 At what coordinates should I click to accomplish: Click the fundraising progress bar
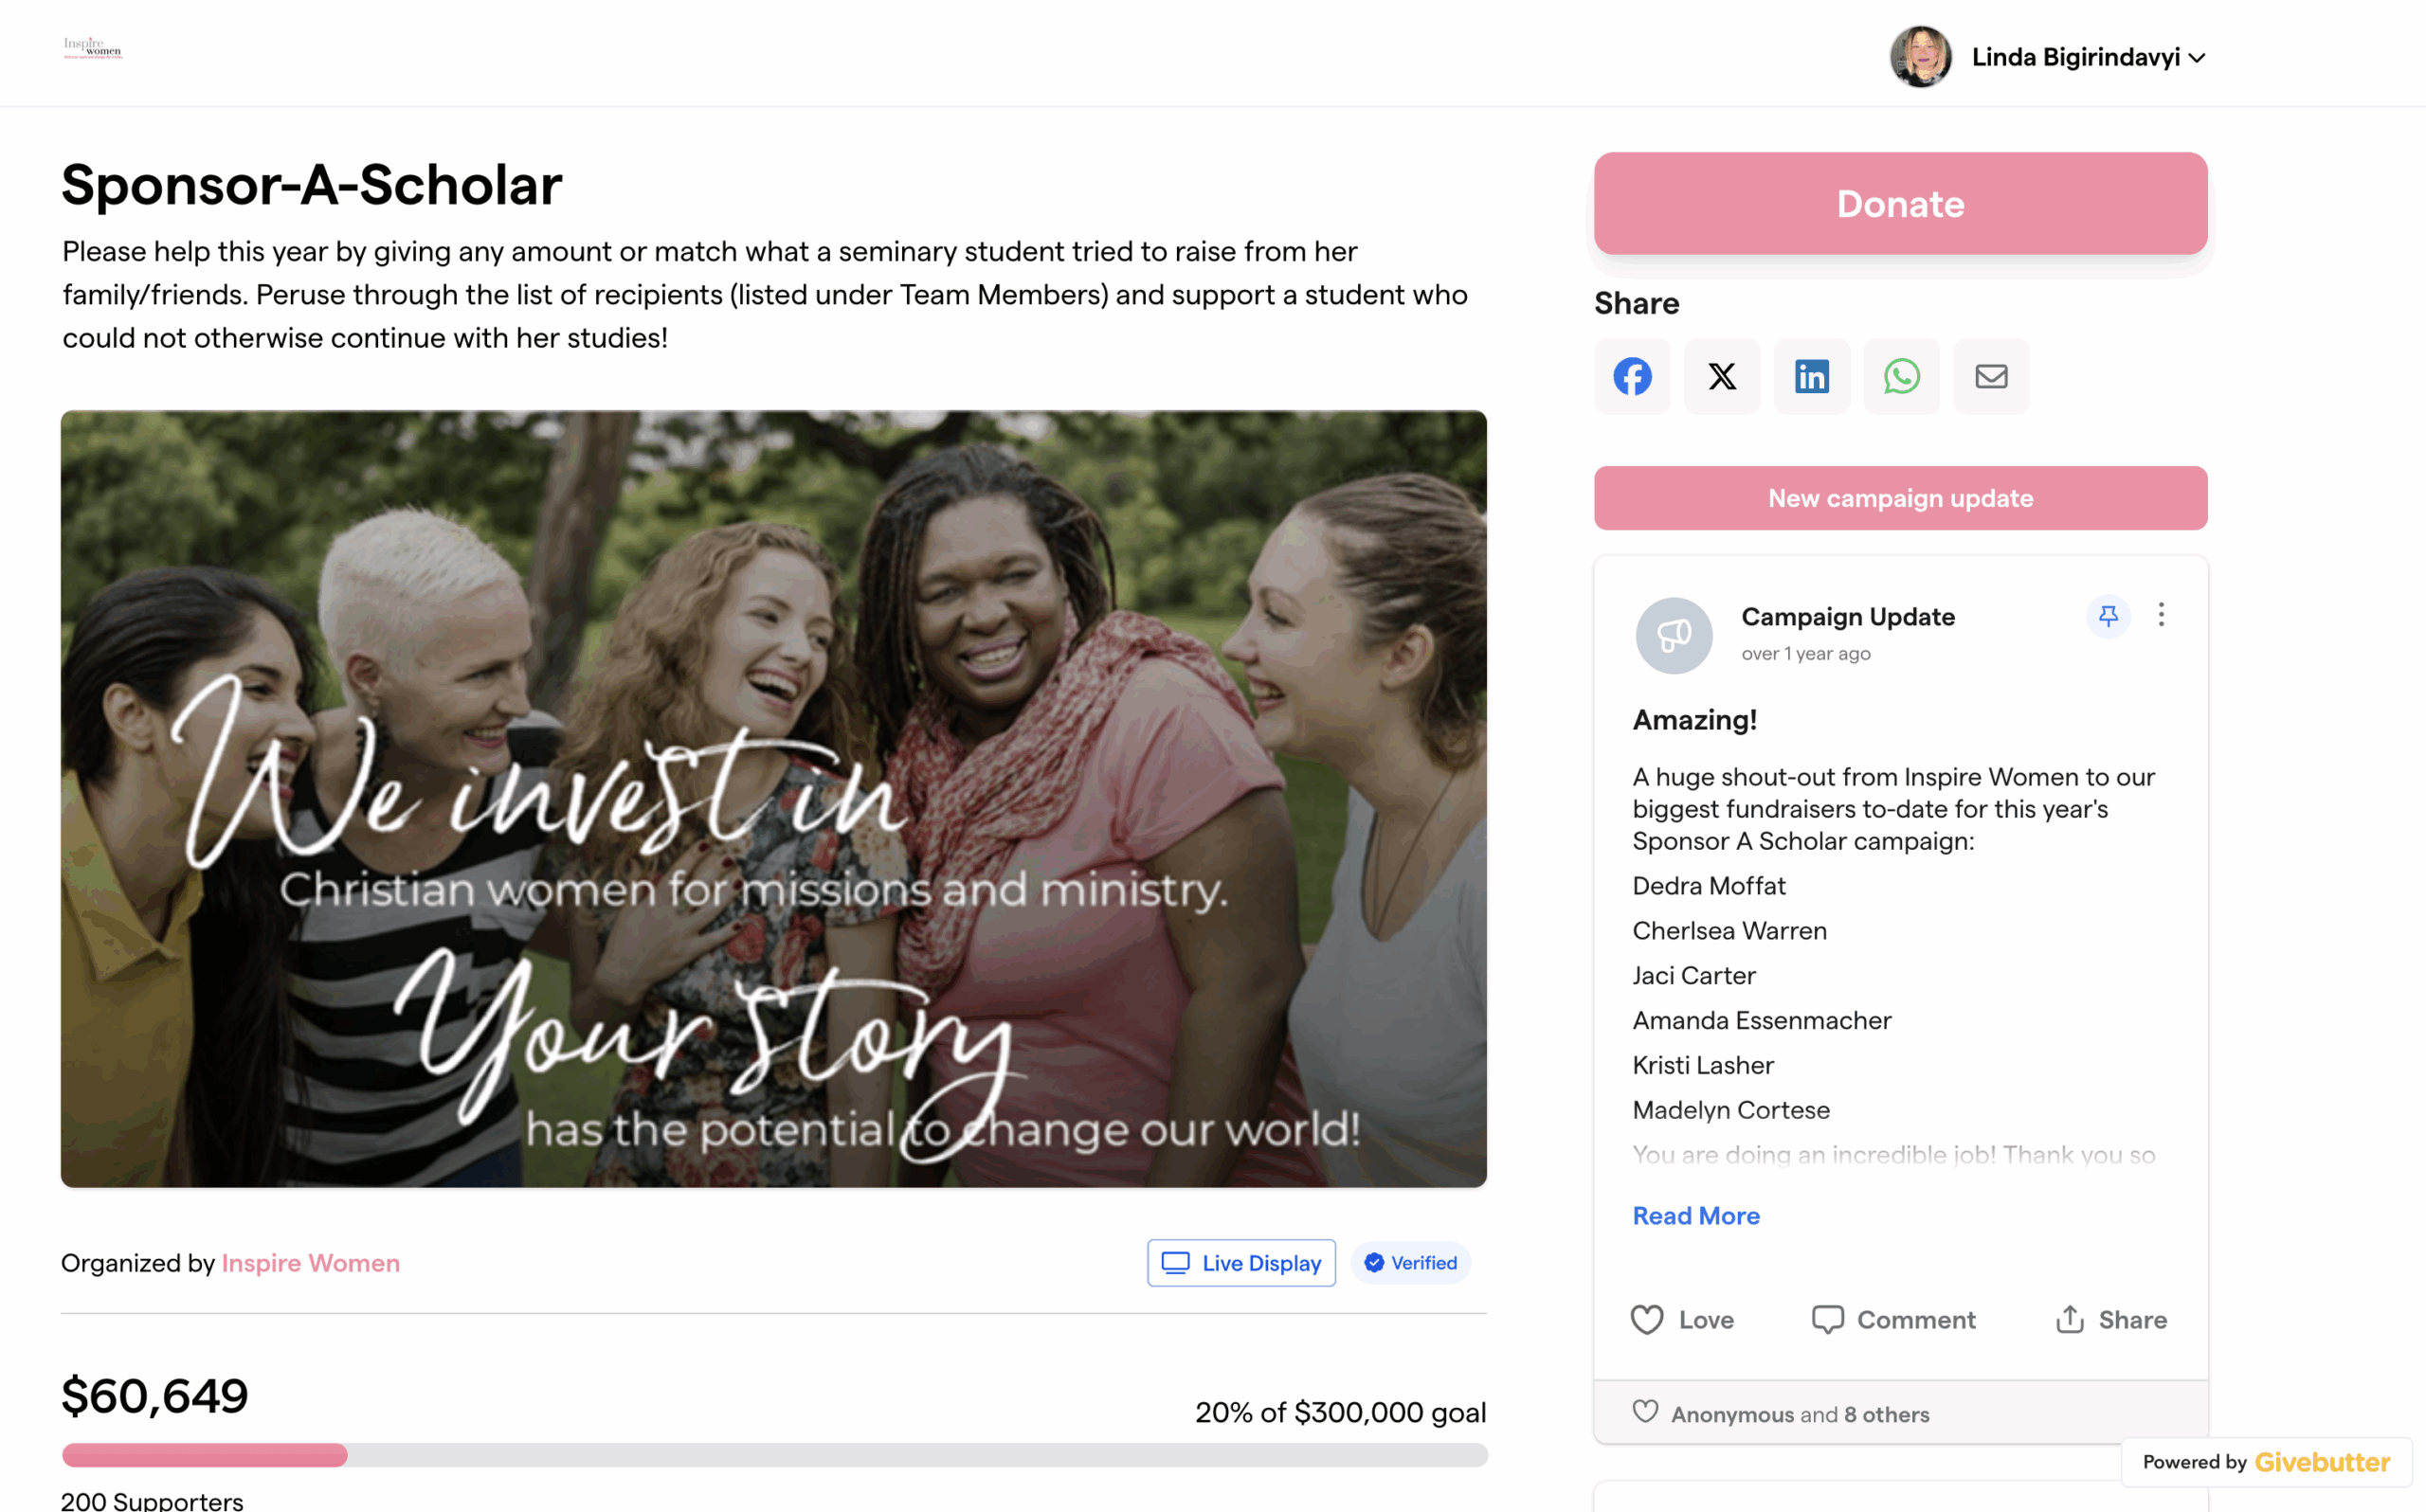pos(774,1455)
